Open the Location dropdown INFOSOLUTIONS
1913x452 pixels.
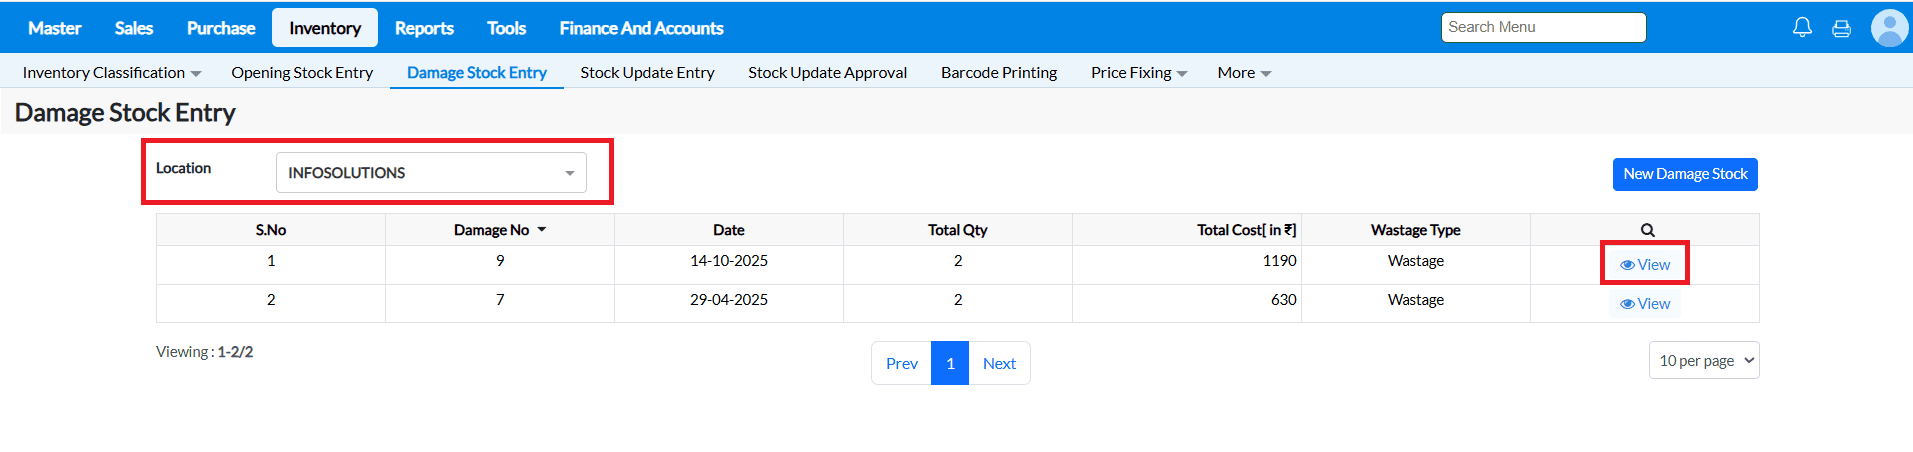[431, 173]
